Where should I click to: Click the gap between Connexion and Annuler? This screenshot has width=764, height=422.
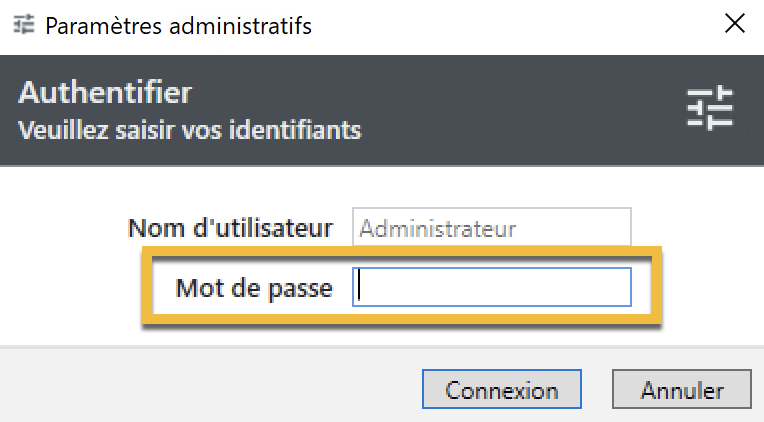tap(597, 389)
